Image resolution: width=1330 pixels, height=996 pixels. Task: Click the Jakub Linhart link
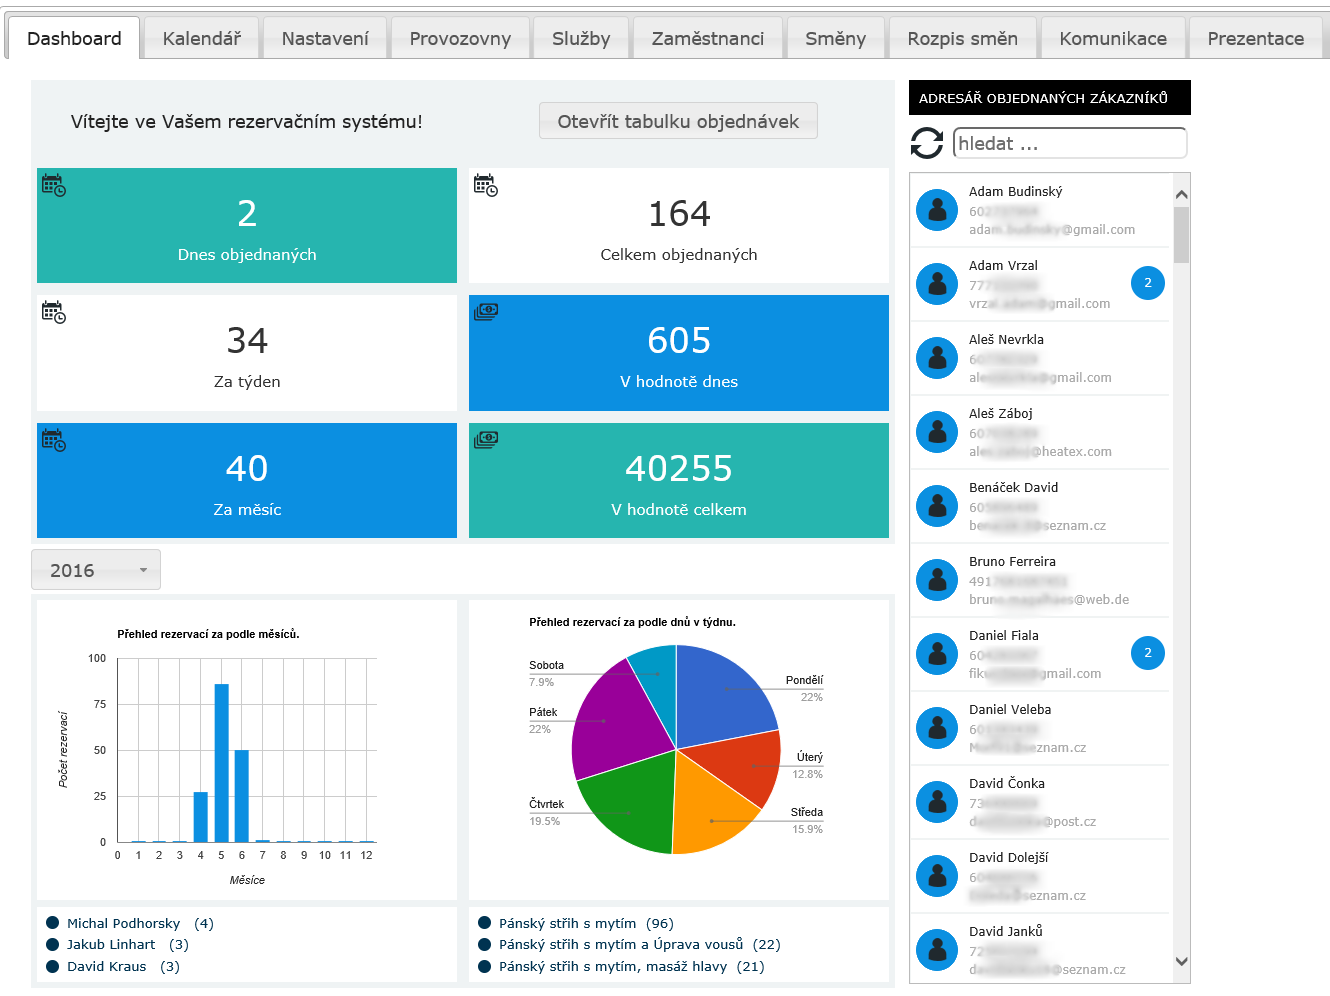click(111, 944)
